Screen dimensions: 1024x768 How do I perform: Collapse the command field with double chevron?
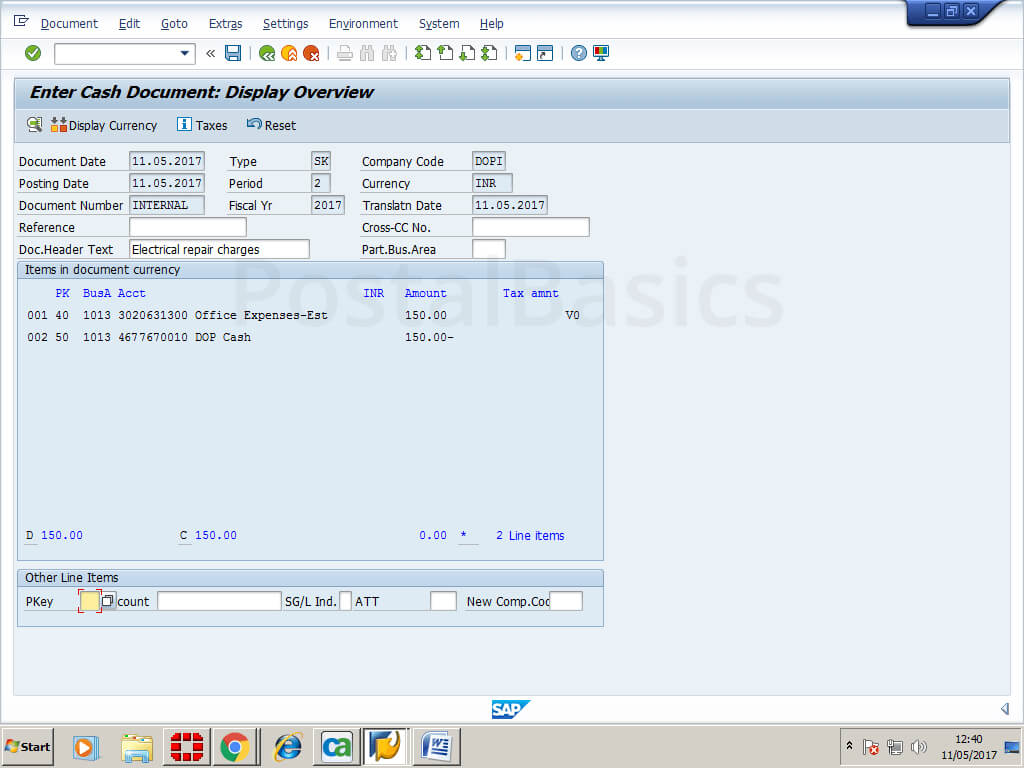210,53
